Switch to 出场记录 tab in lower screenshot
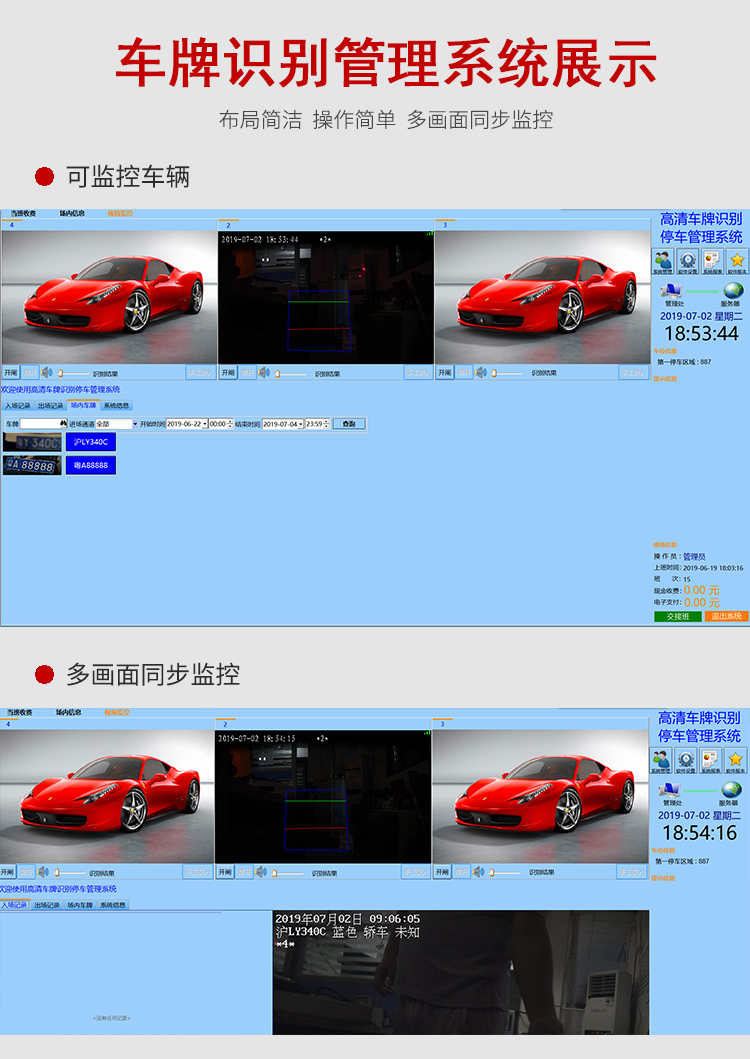 point(47,905)
